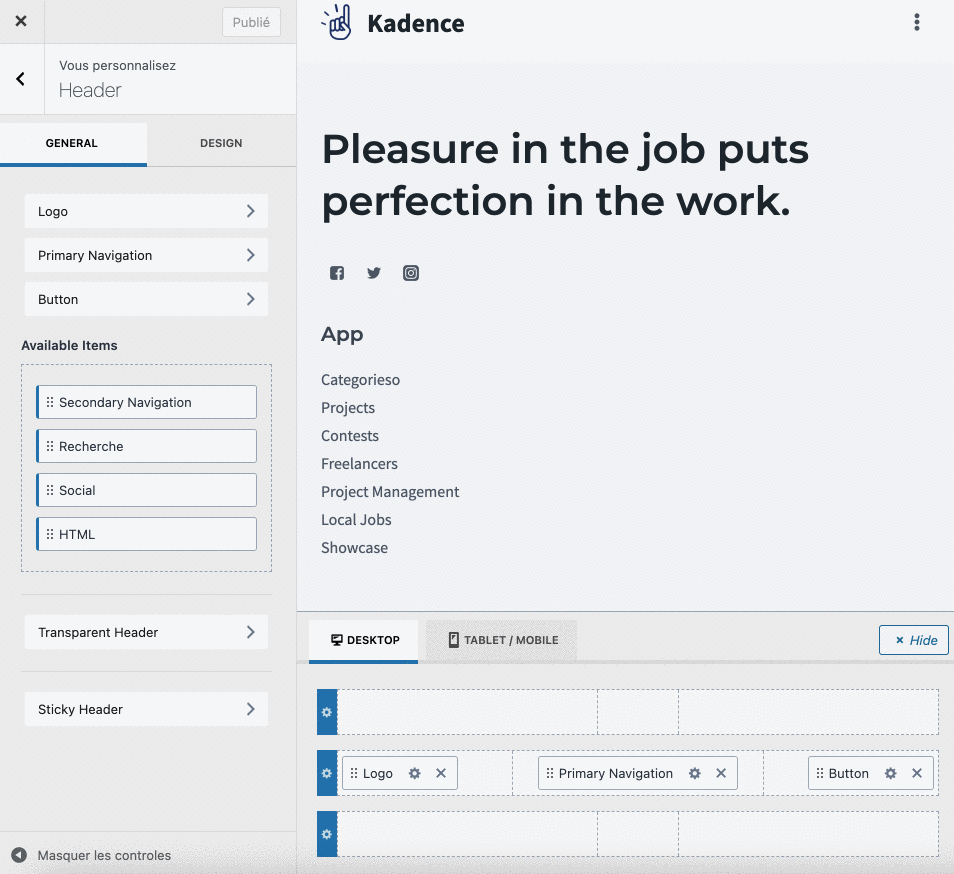This screenshot has width=954, height=874.
Task: Click the Twitter icon in the header preview
Action: pyautogui.click(x=373, y=272)
